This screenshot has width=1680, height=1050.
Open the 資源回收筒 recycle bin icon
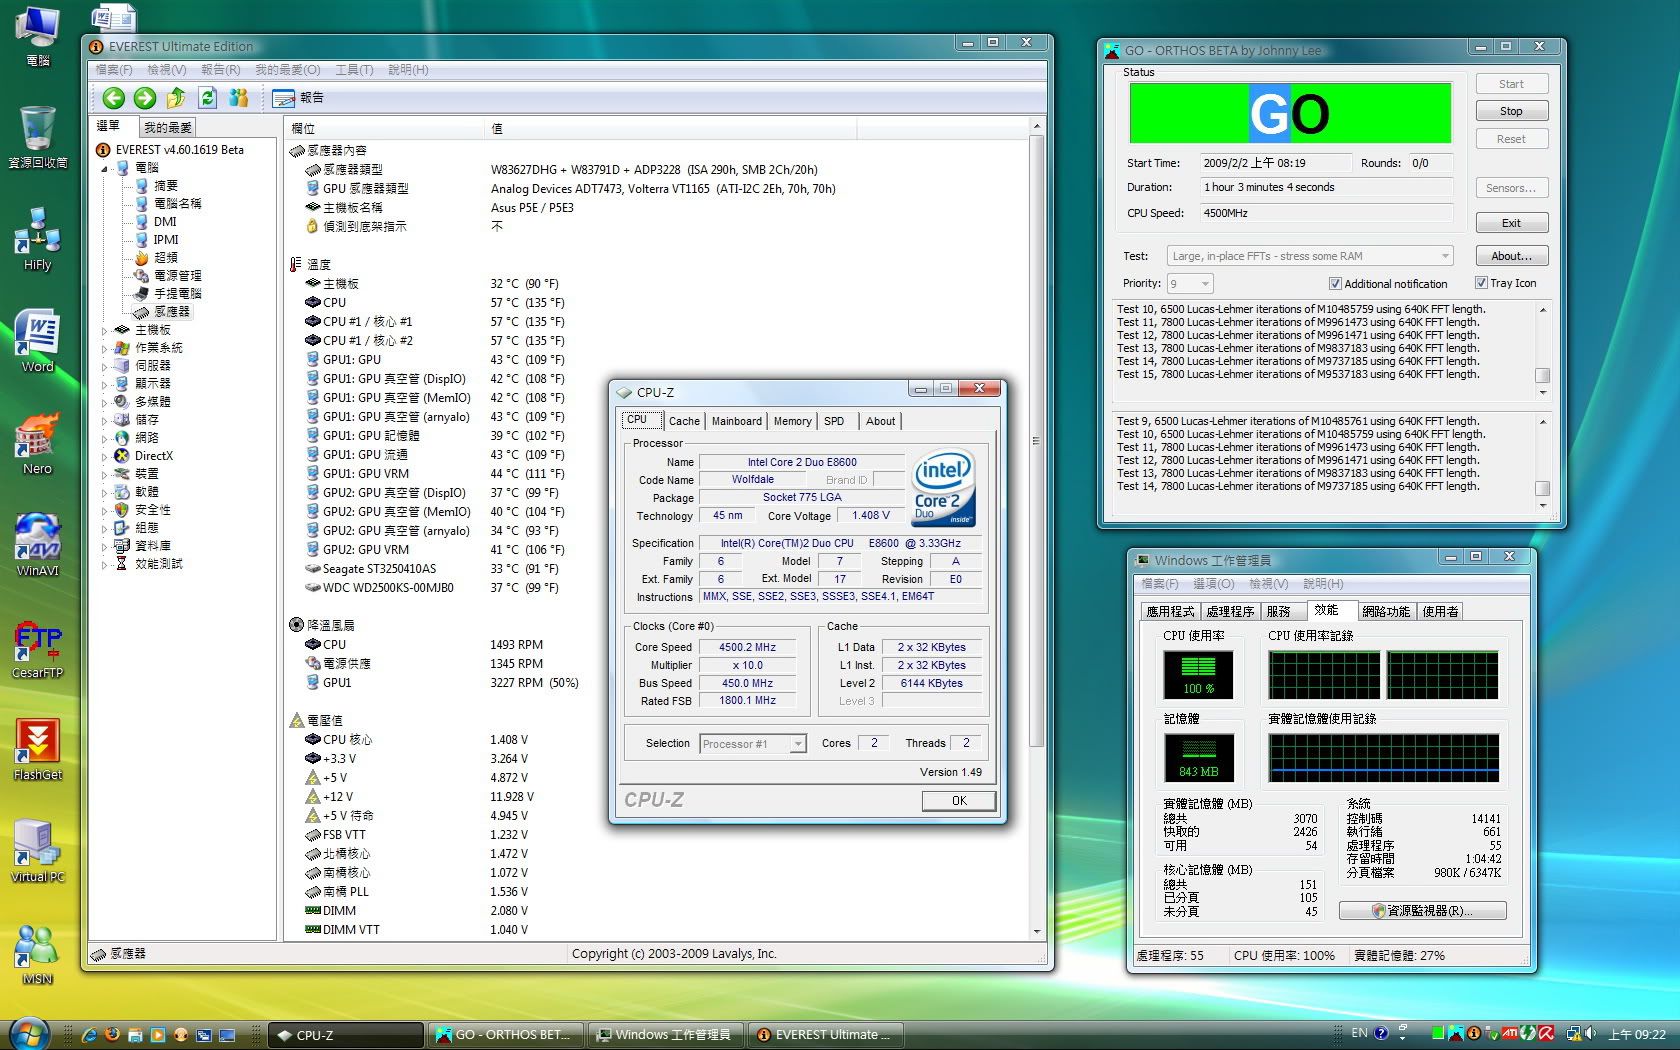click(x=38, y=137)
